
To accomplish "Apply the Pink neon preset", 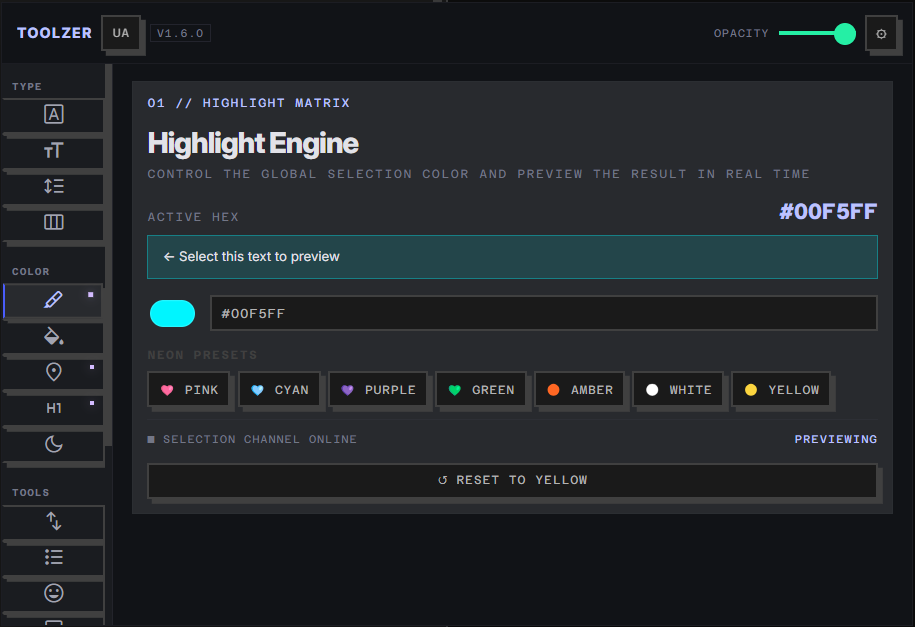I will coord(190,390).
